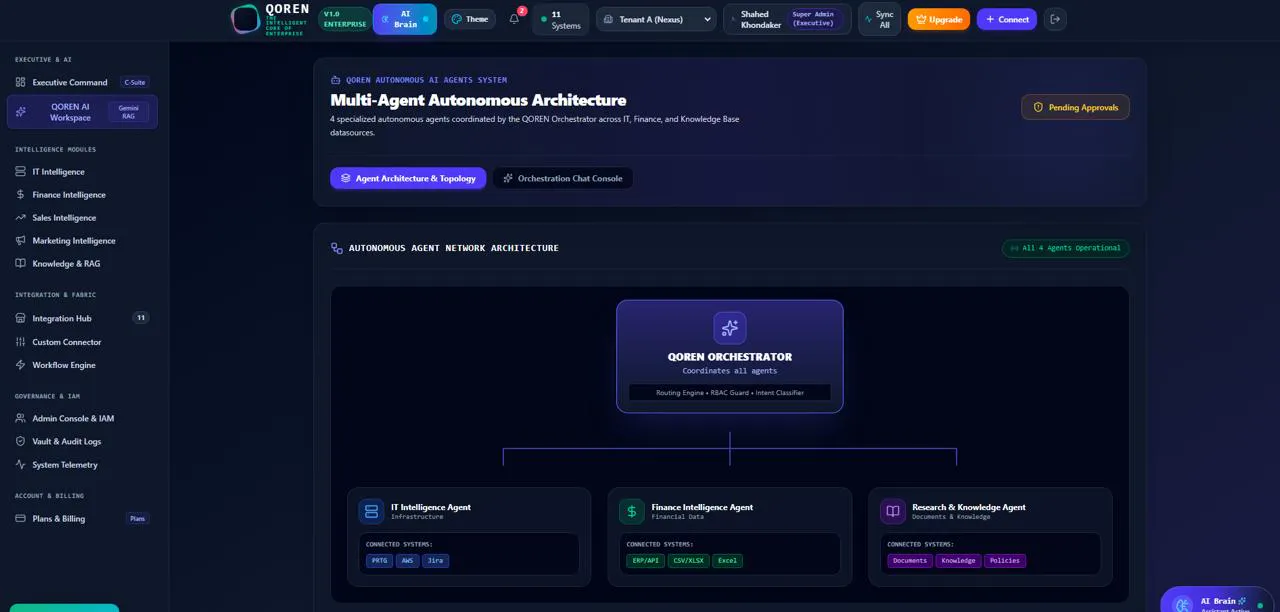Open Custom Connector page

pyautogui.click(x=82, y=342)
